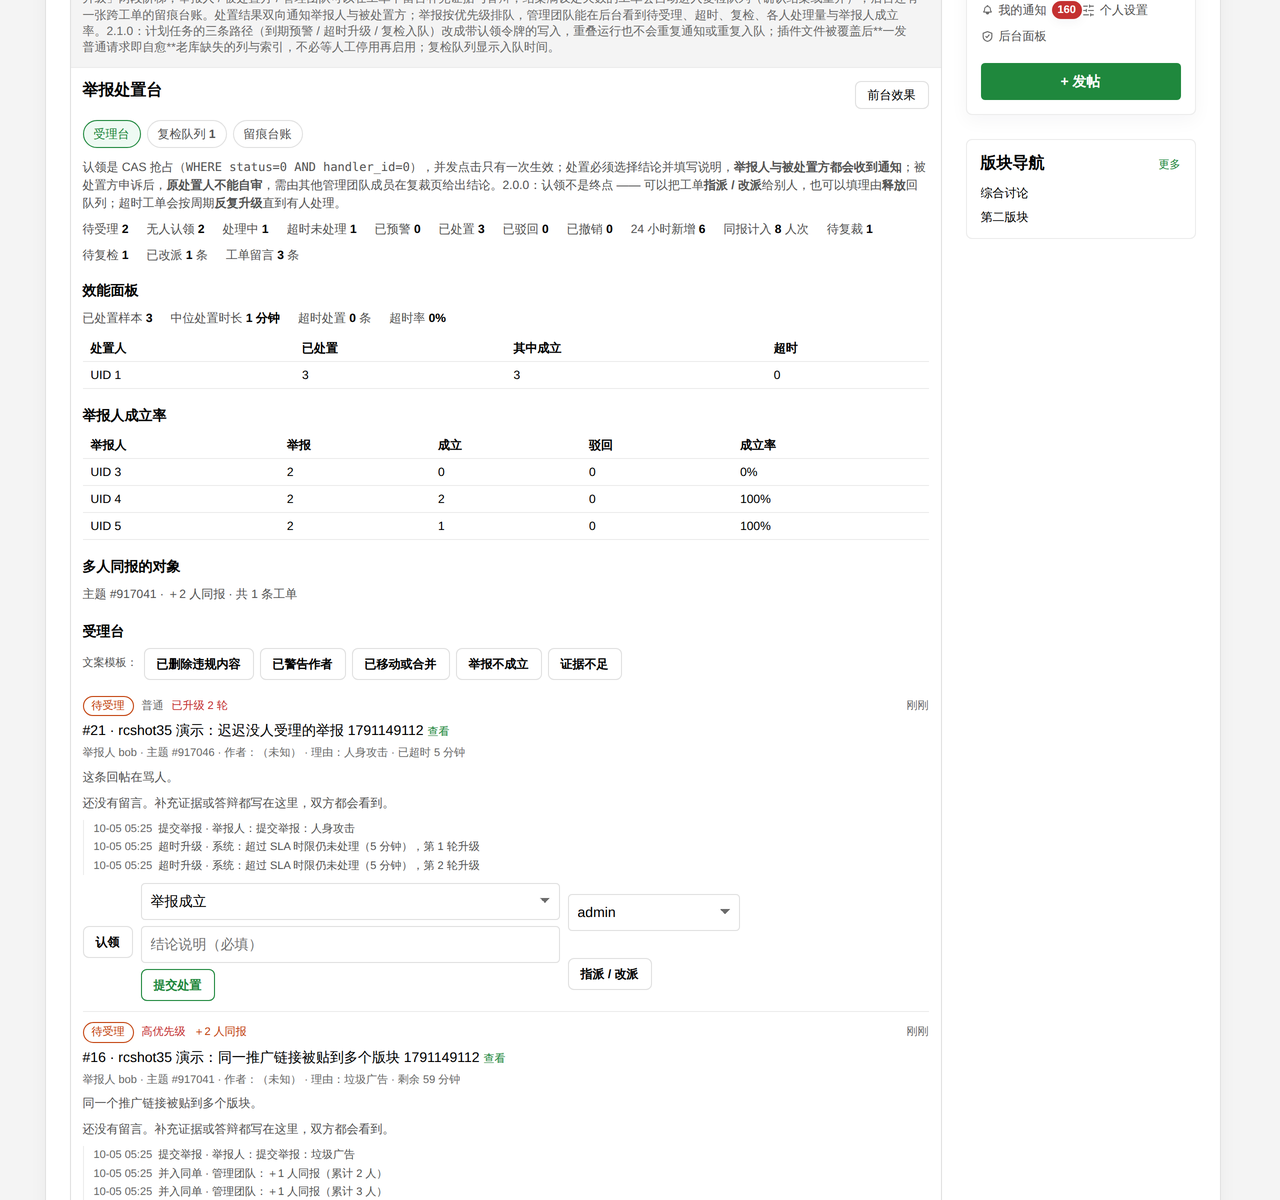The image size is (1280, 1200).
Task: Click the sliders icon beside 个人设置
Action: [x=1089, y=10]
